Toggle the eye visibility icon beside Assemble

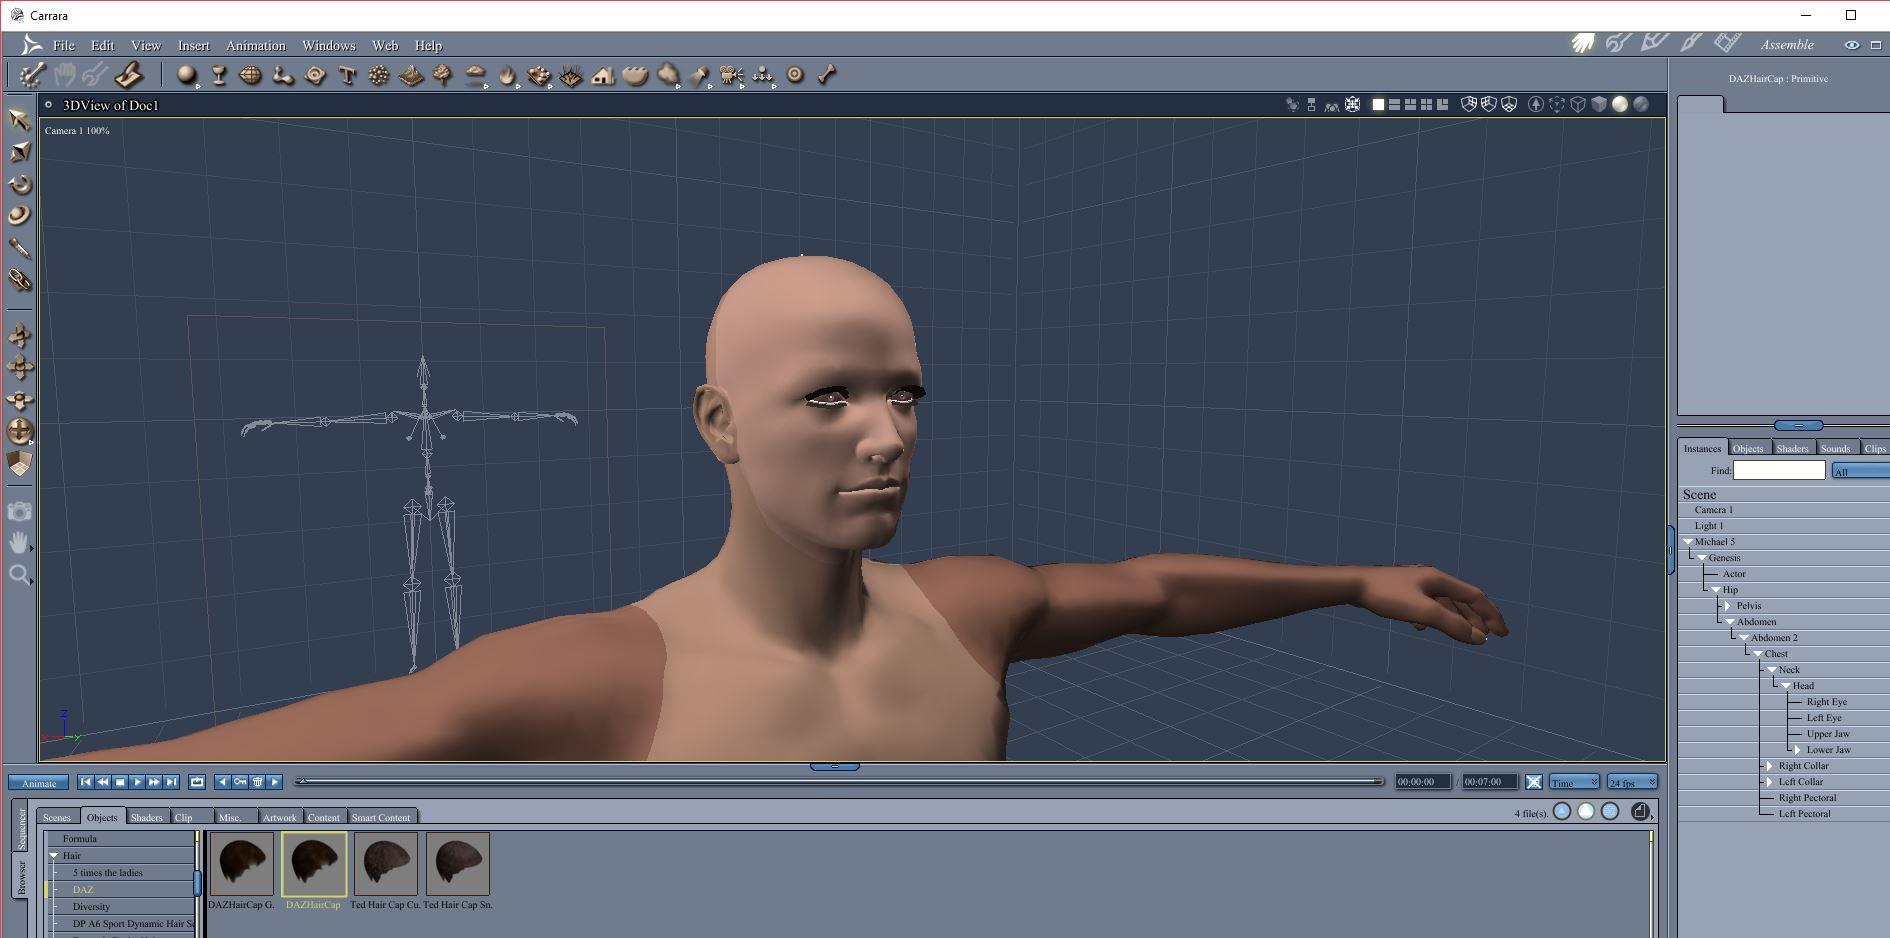tap(1852, 44)
